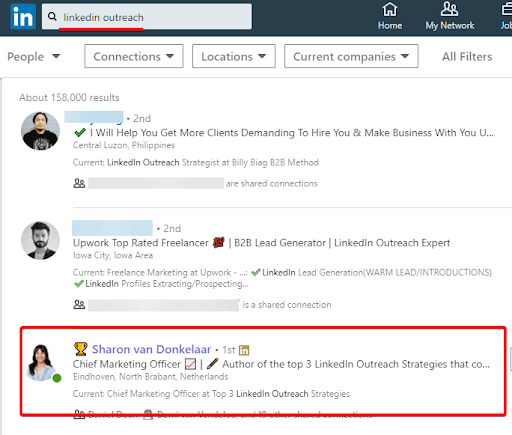Viewport: 512px width, 435px height.
Task: Open Sharon van Donkelaar's profile photo
Action: pos(42,362)
